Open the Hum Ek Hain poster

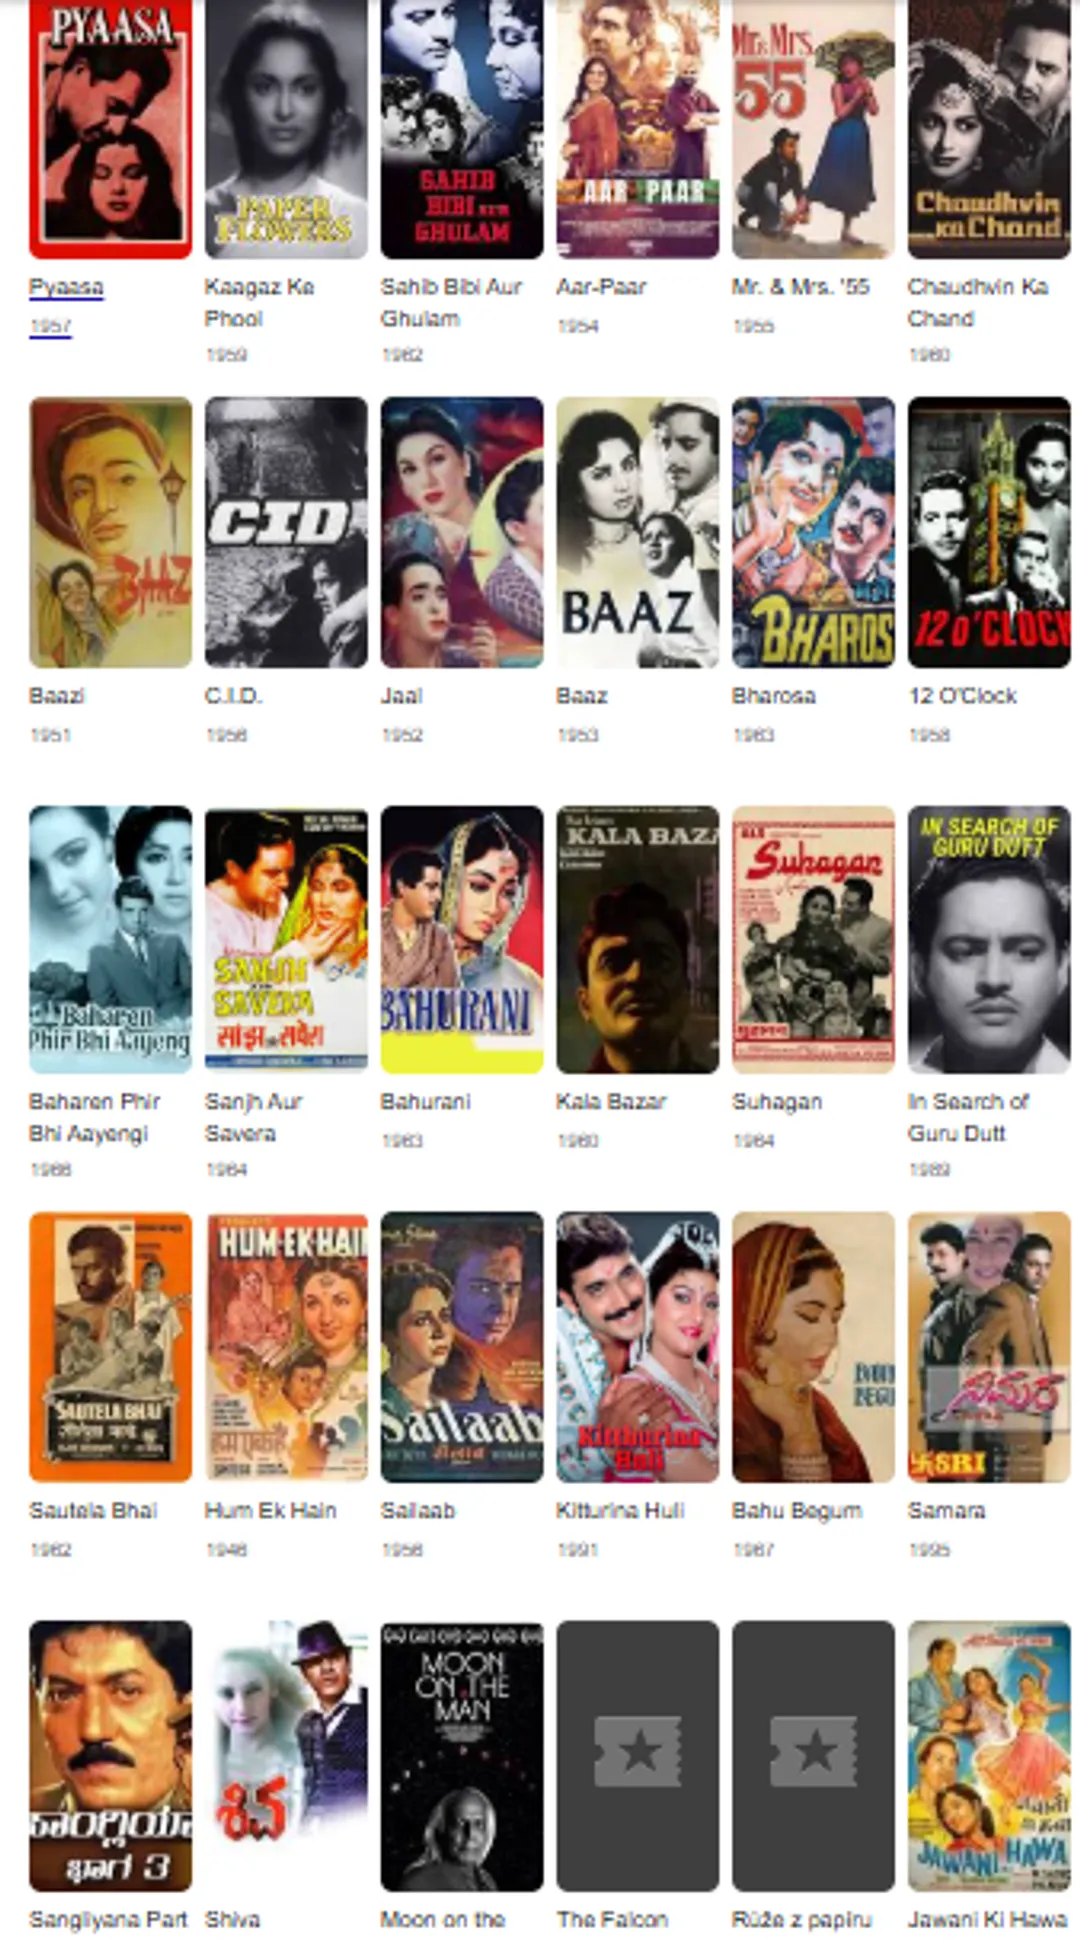click(286, 1347)
